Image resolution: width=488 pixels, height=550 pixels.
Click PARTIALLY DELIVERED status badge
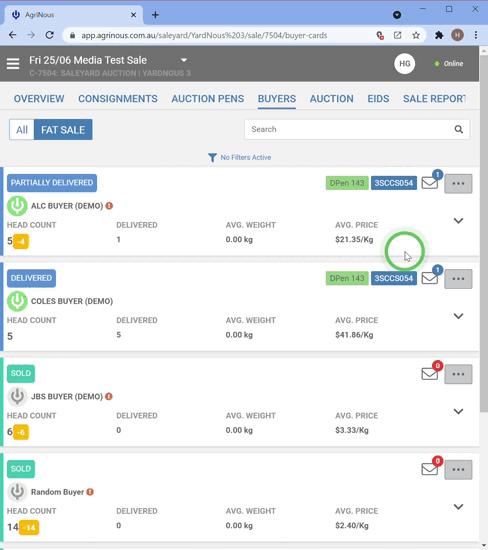[x=52, y=183]
